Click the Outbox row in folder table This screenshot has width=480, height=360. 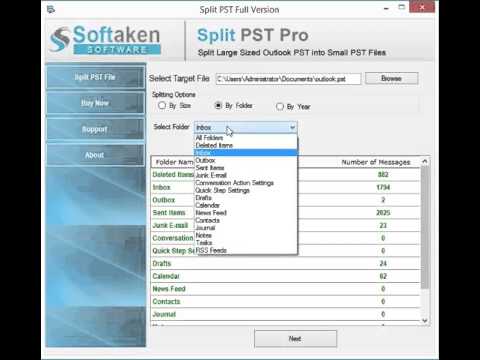286,200
